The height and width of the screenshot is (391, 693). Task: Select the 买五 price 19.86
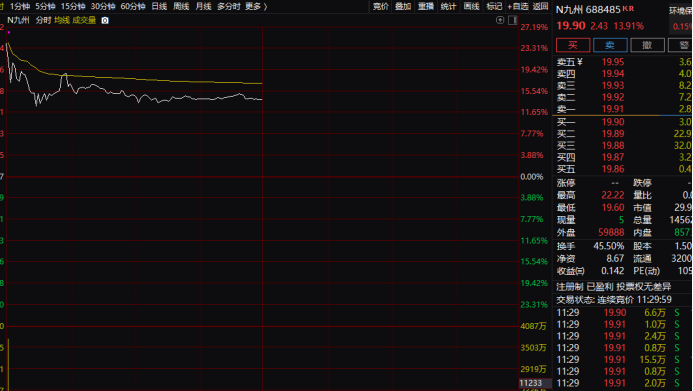[x=613, y=169]
